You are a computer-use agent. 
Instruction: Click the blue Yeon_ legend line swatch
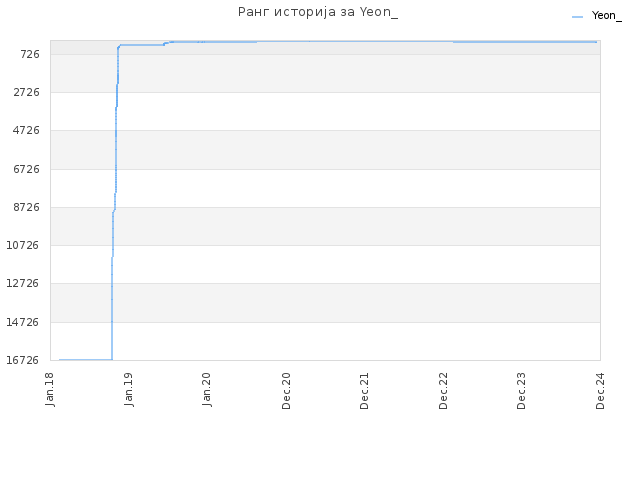coord(577,17)
